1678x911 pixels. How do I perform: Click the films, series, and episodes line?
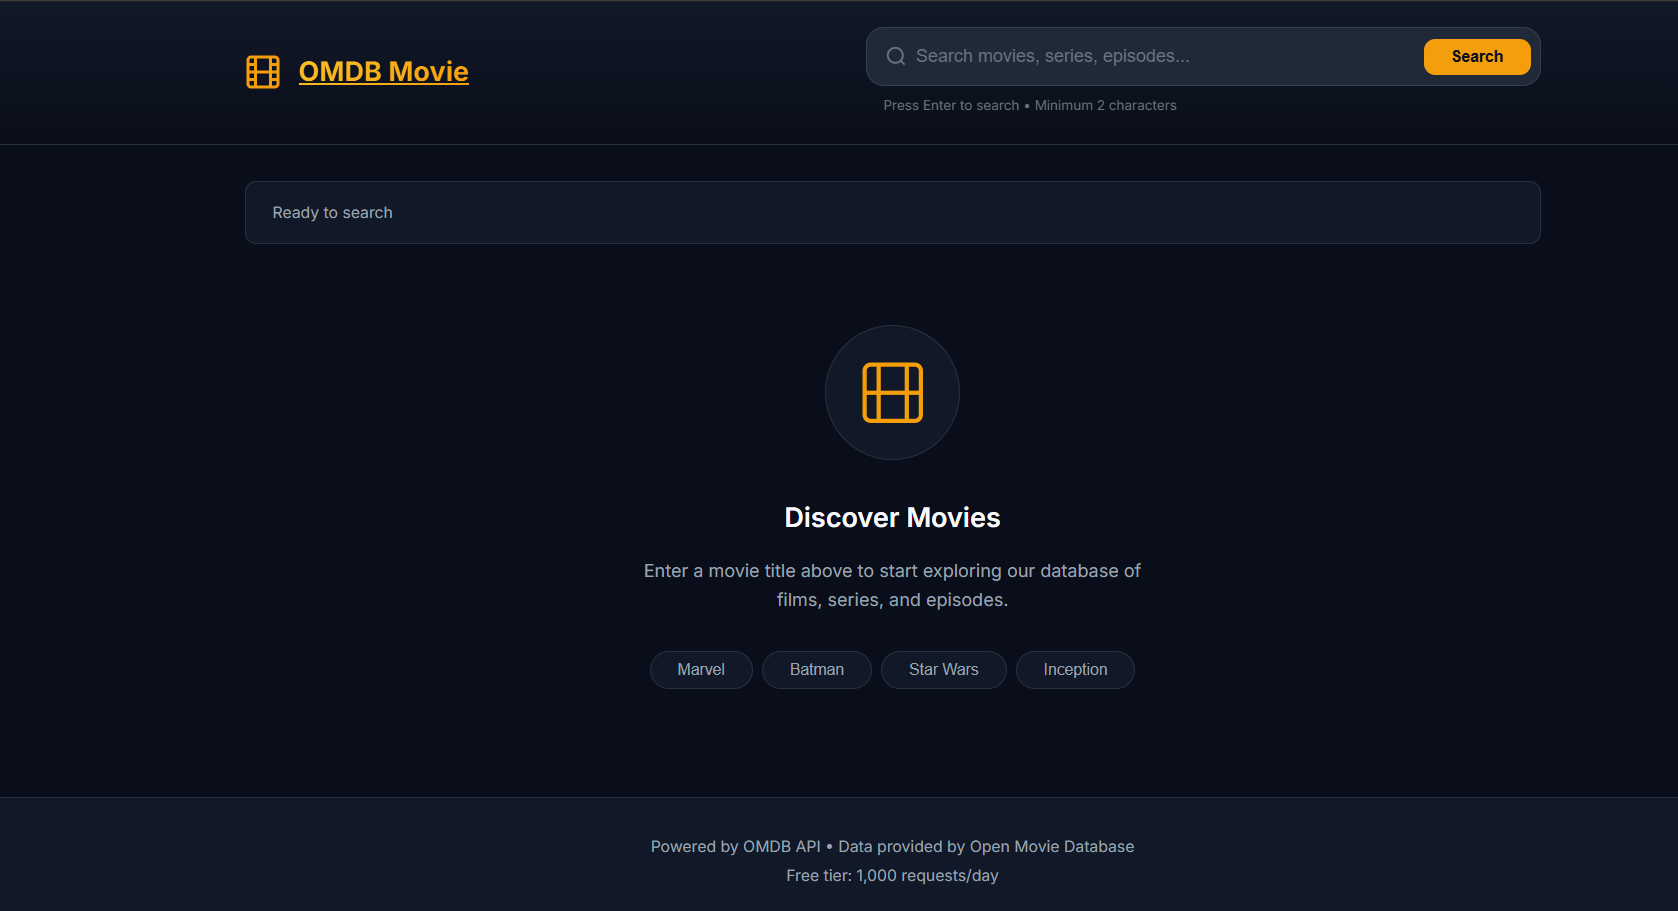(x=892, y=600)
